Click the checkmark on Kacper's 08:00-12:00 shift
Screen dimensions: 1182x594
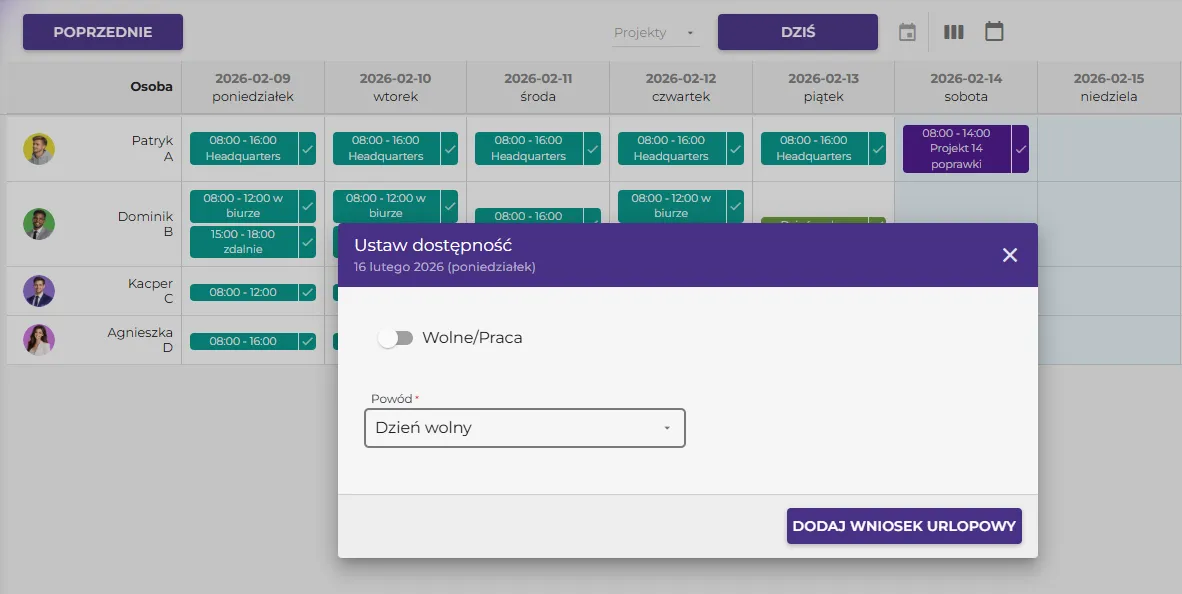(x=306, y=292)
